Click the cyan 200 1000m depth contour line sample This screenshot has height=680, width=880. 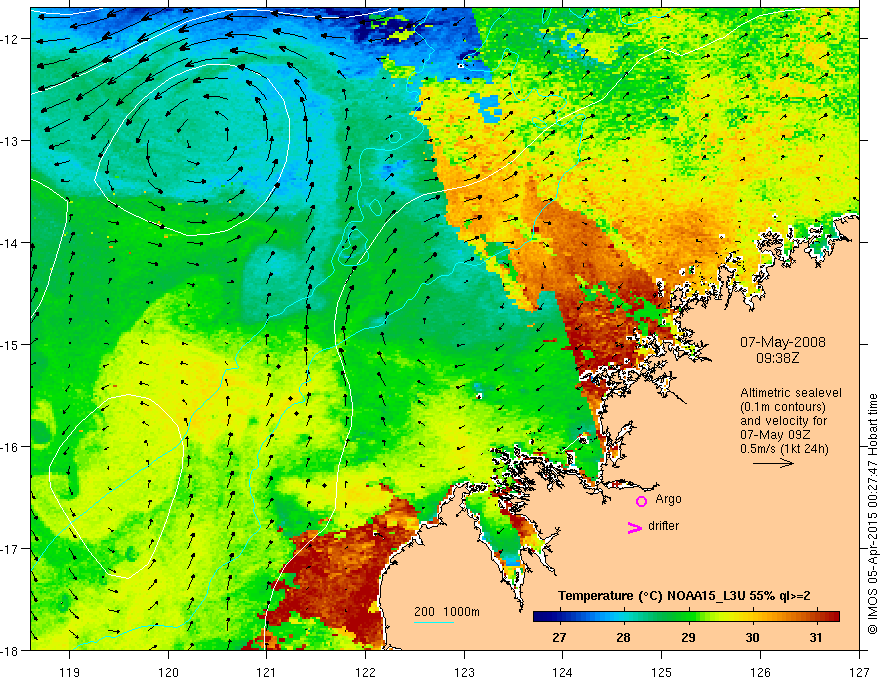click(x=434, y=622)
